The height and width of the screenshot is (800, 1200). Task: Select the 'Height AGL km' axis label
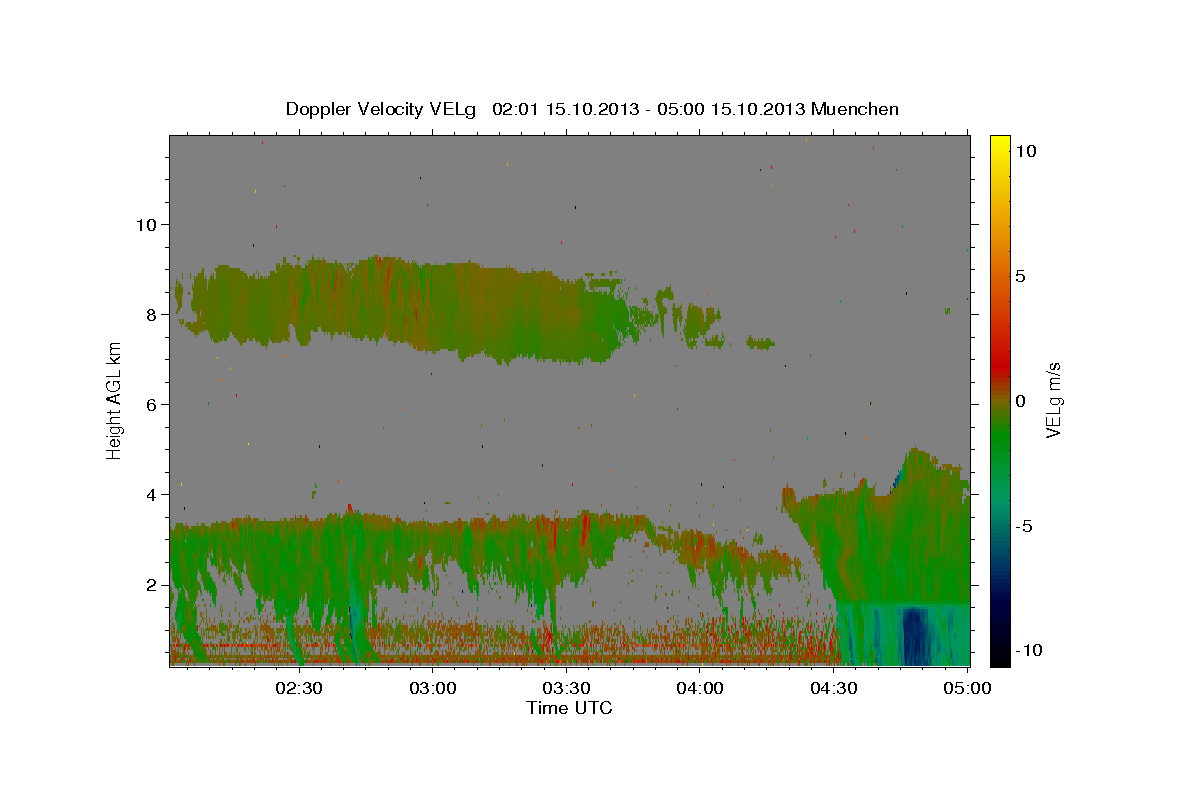[115, 400]
